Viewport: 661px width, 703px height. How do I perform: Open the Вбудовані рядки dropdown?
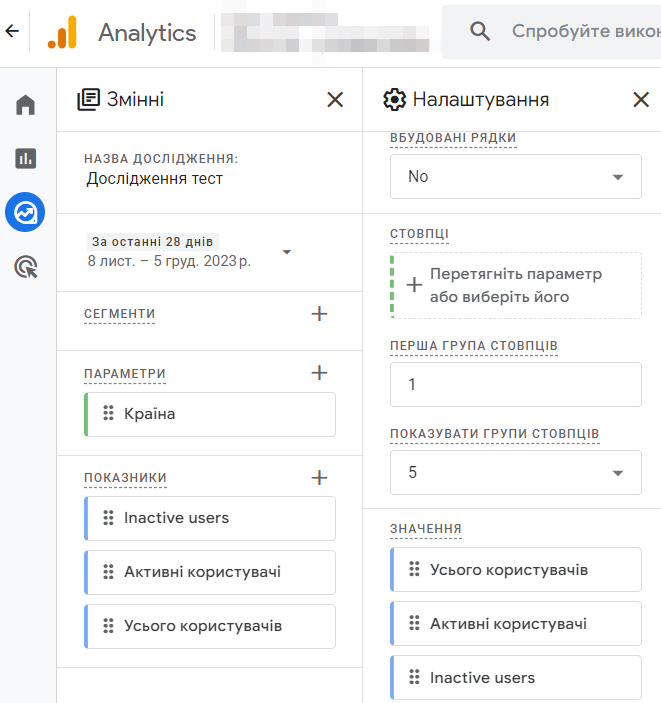pos(515,177)
